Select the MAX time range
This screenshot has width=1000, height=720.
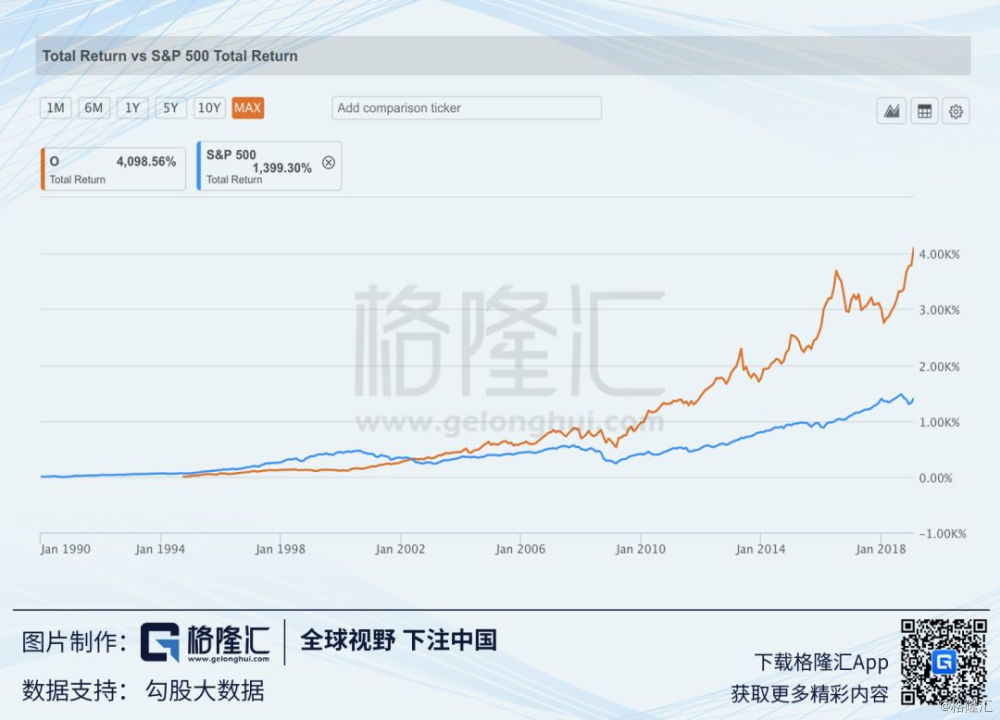tap(247, 108)
